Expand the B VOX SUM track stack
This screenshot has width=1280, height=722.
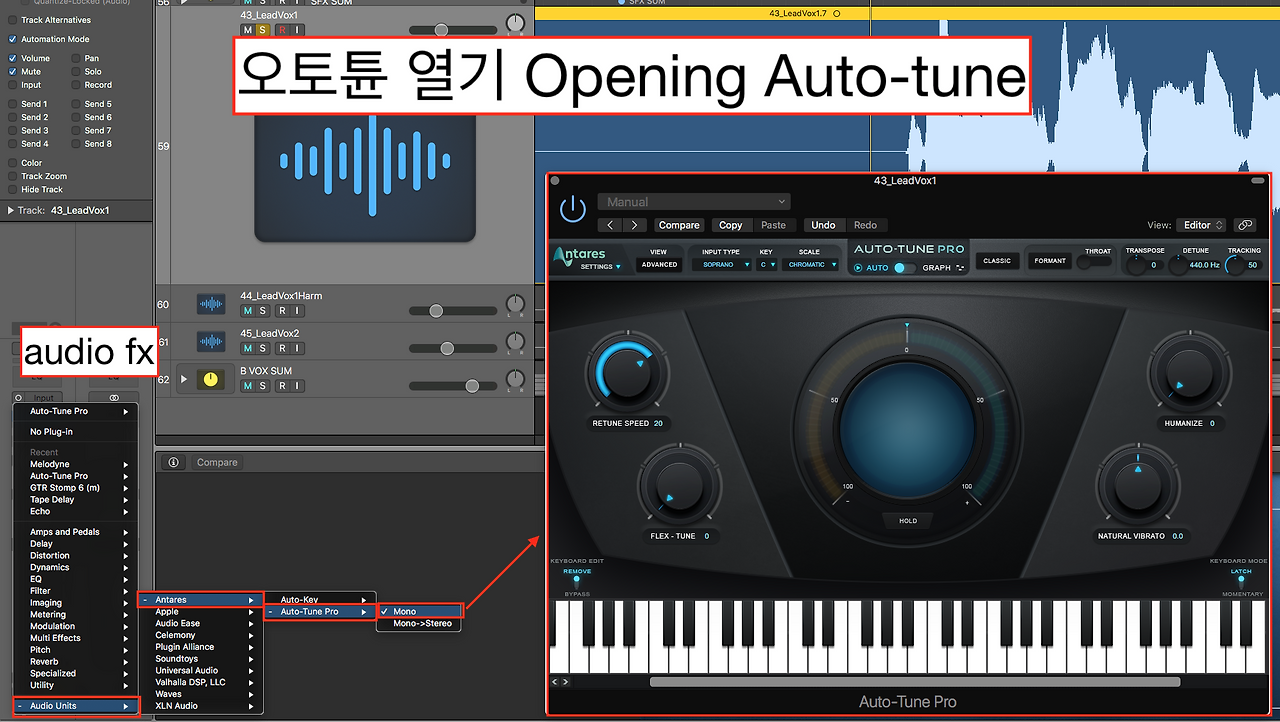(x=184, y=379)
